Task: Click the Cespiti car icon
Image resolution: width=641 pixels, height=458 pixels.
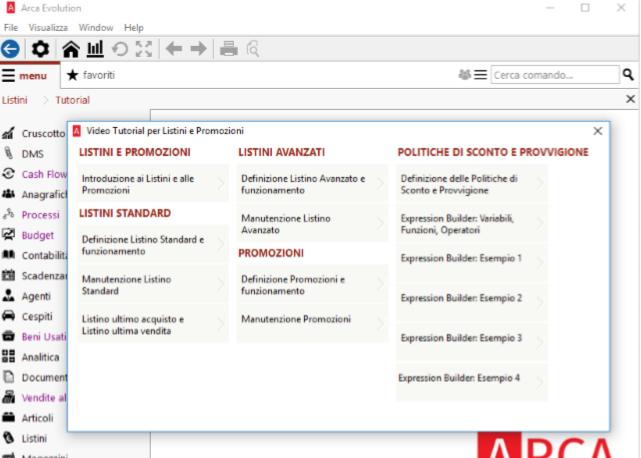Action: click(x=8, y=316)
